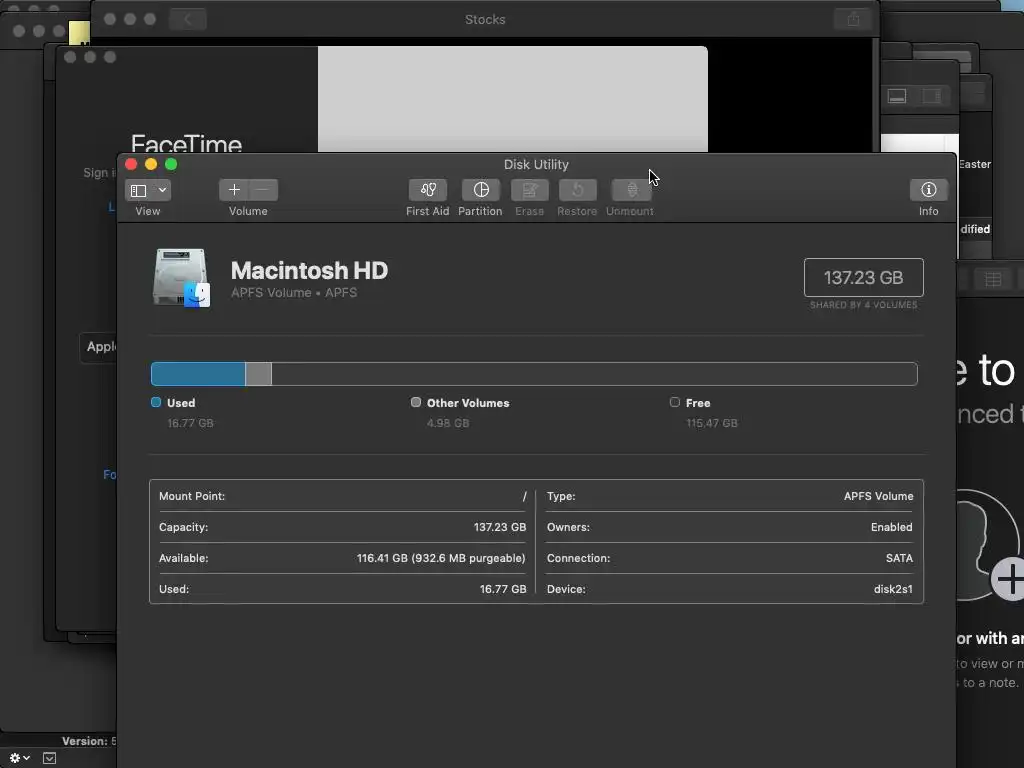
Task: Click the Restore toolbar icon
Action: point(577,190)
